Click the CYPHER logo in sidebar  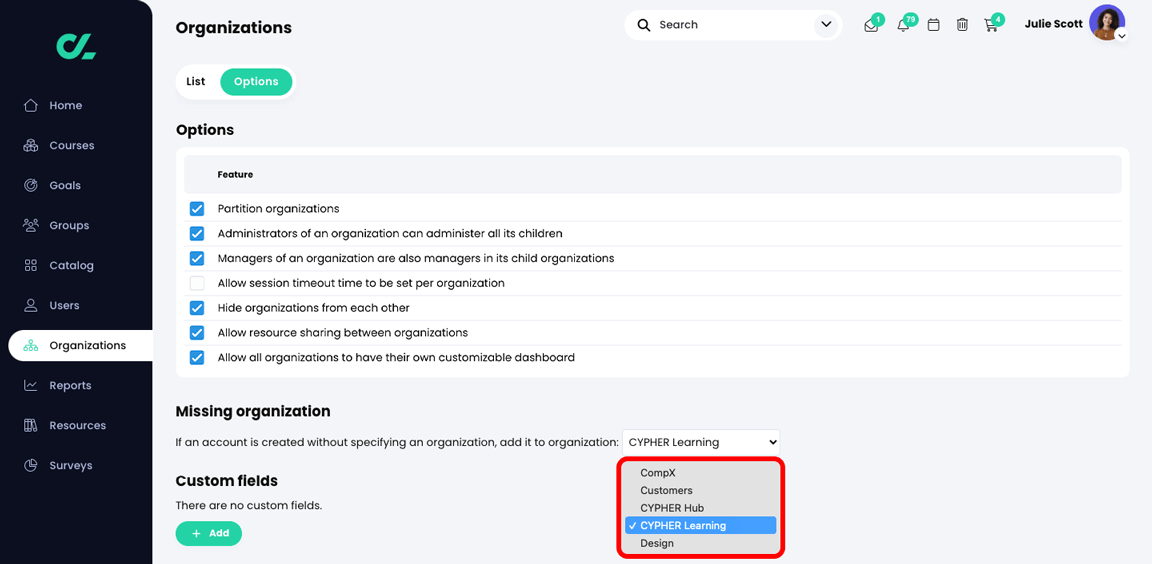tap(76, 47)
